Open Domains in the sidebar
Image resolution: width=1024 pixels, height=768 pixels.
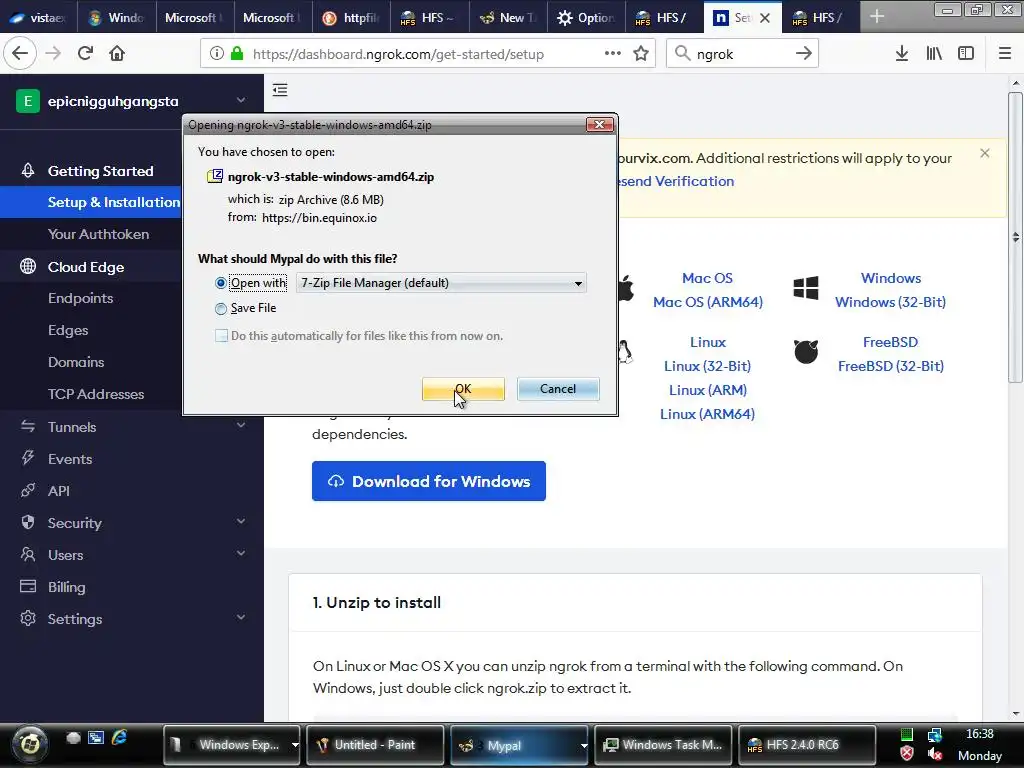point(76,362)
